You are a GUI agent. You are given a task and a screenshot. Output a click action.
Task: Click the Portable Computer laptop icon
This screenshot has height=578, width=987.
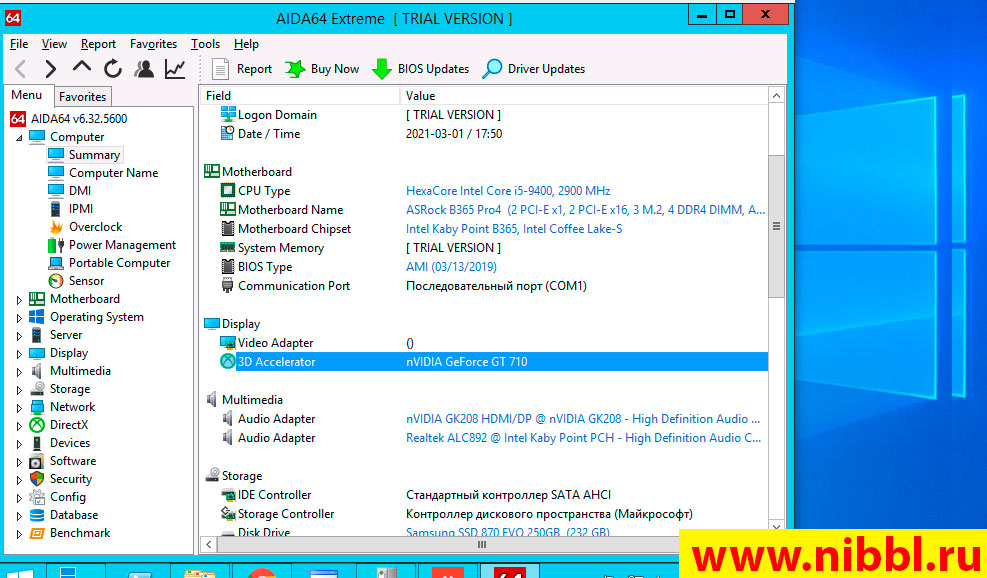point(56,263)
